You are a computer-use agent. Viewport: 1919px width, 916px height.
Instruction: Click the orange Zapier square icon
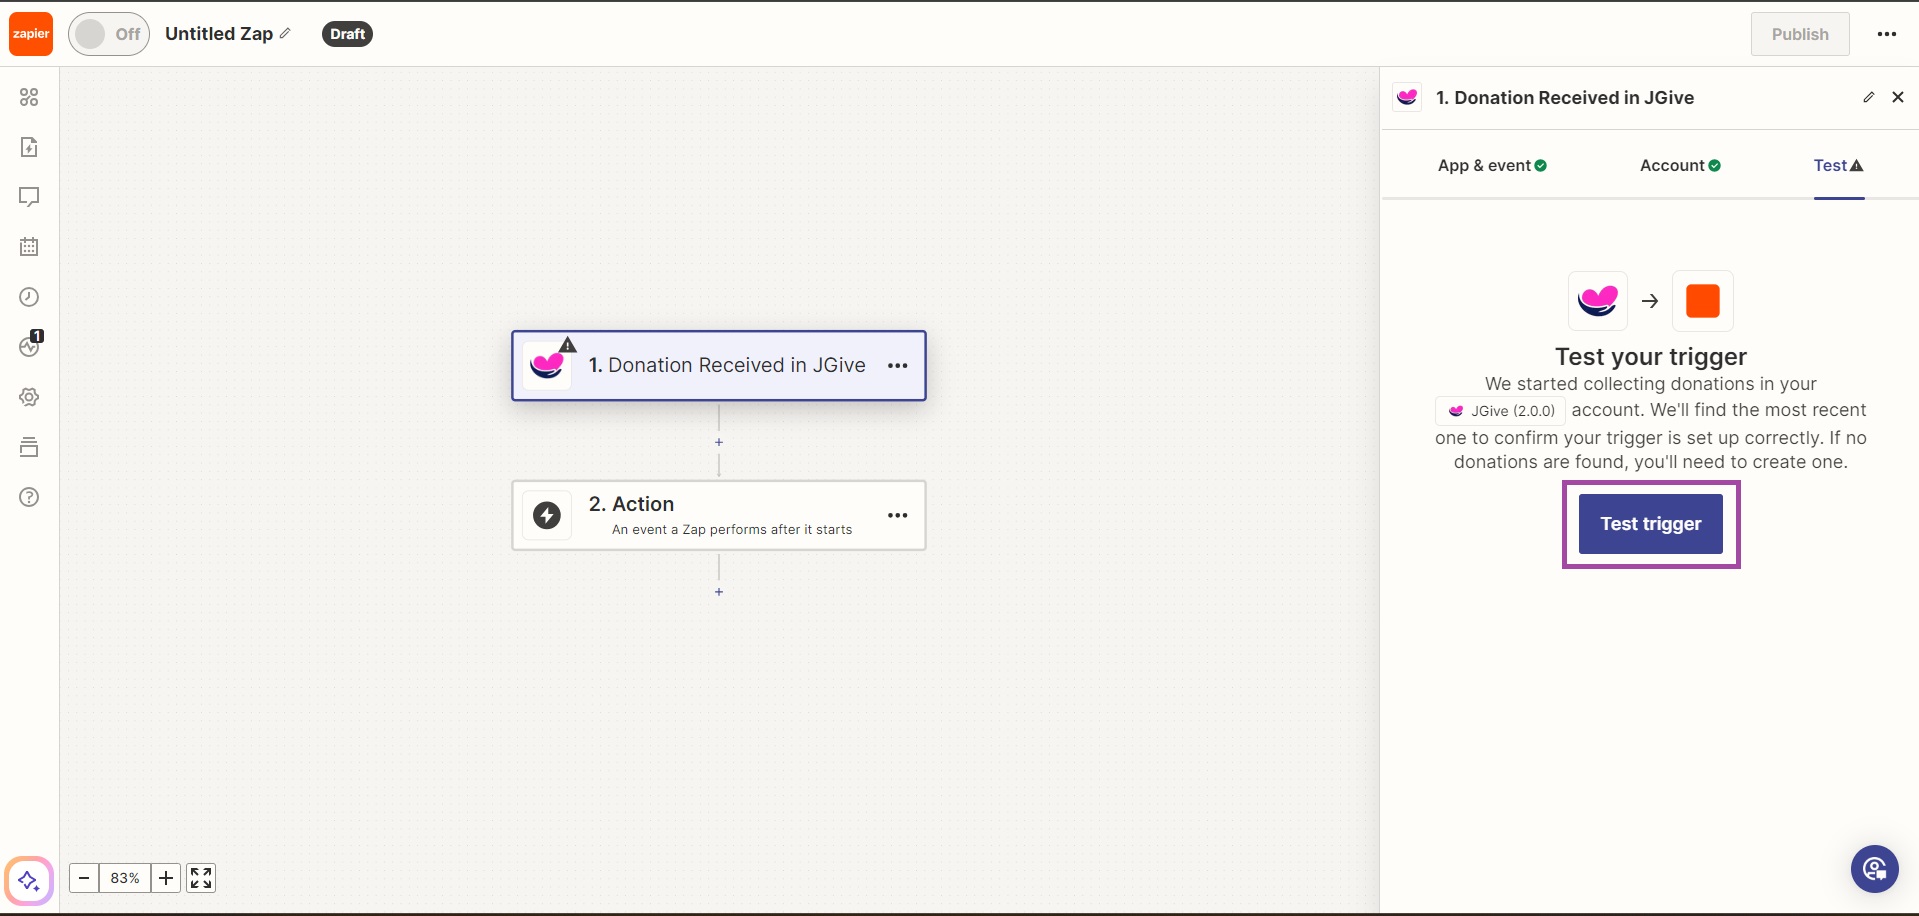click(1703, 301)
